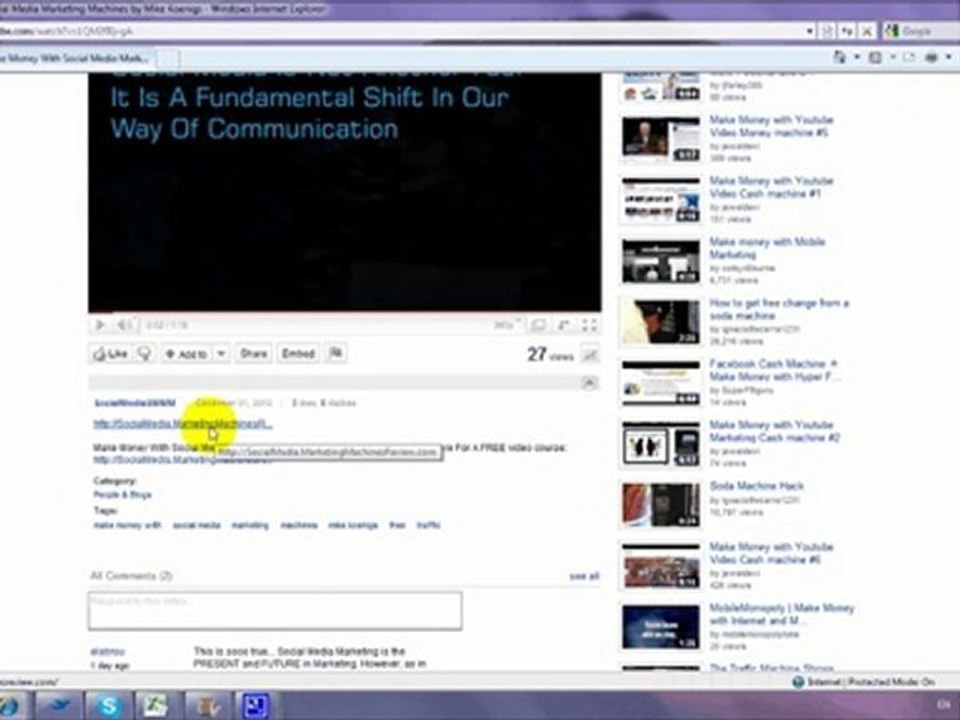This screenshot has height=720, width=960.
Task: Open the first commenter's username link
Action: point(107,651)
